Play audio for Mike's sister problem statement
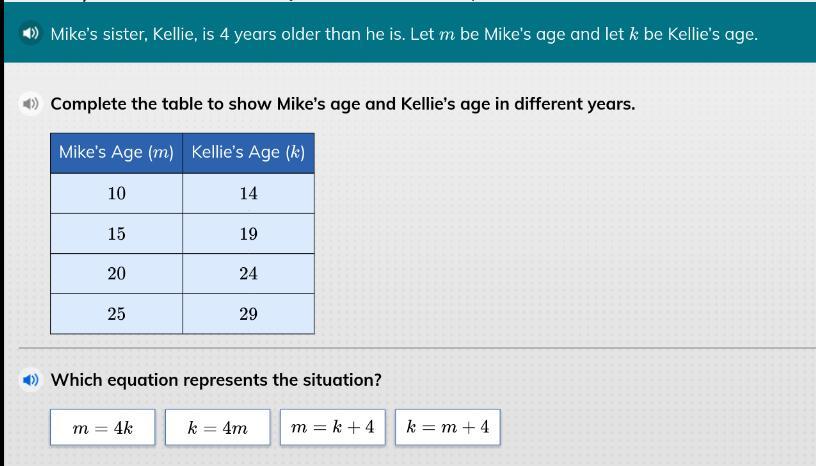 (x=31, y=34)
